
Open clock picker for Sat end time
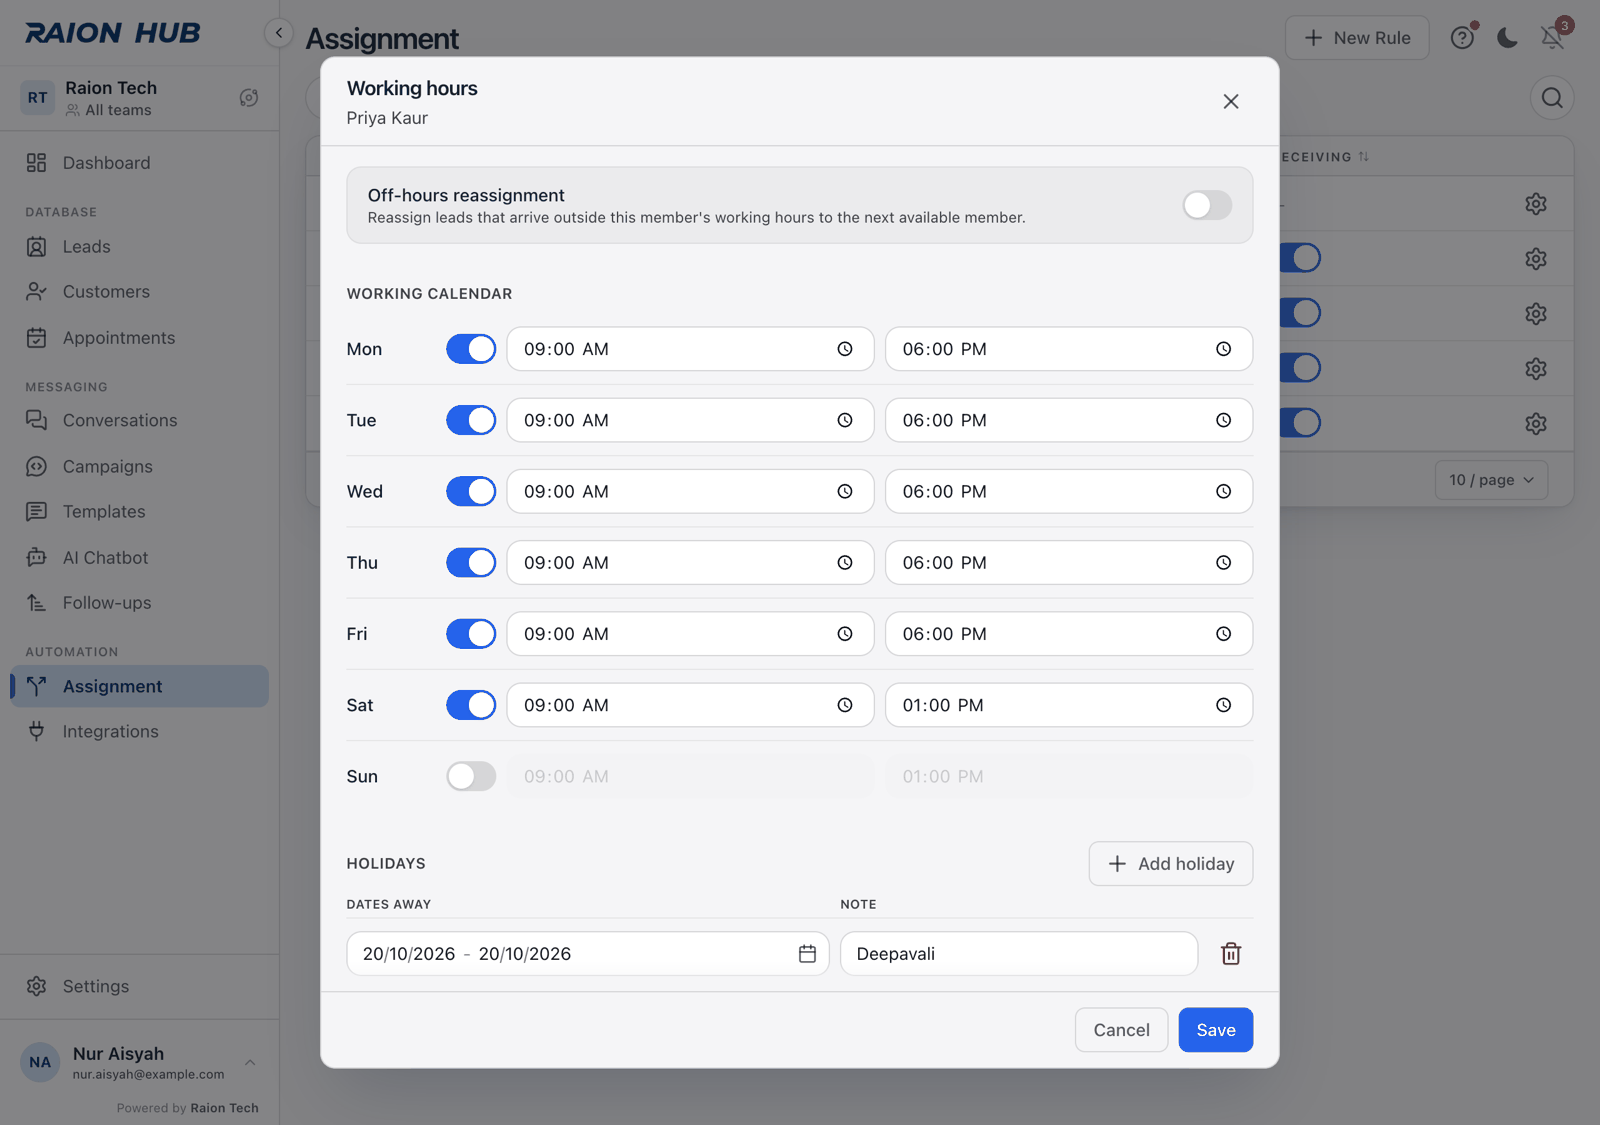click(1223, 705)
